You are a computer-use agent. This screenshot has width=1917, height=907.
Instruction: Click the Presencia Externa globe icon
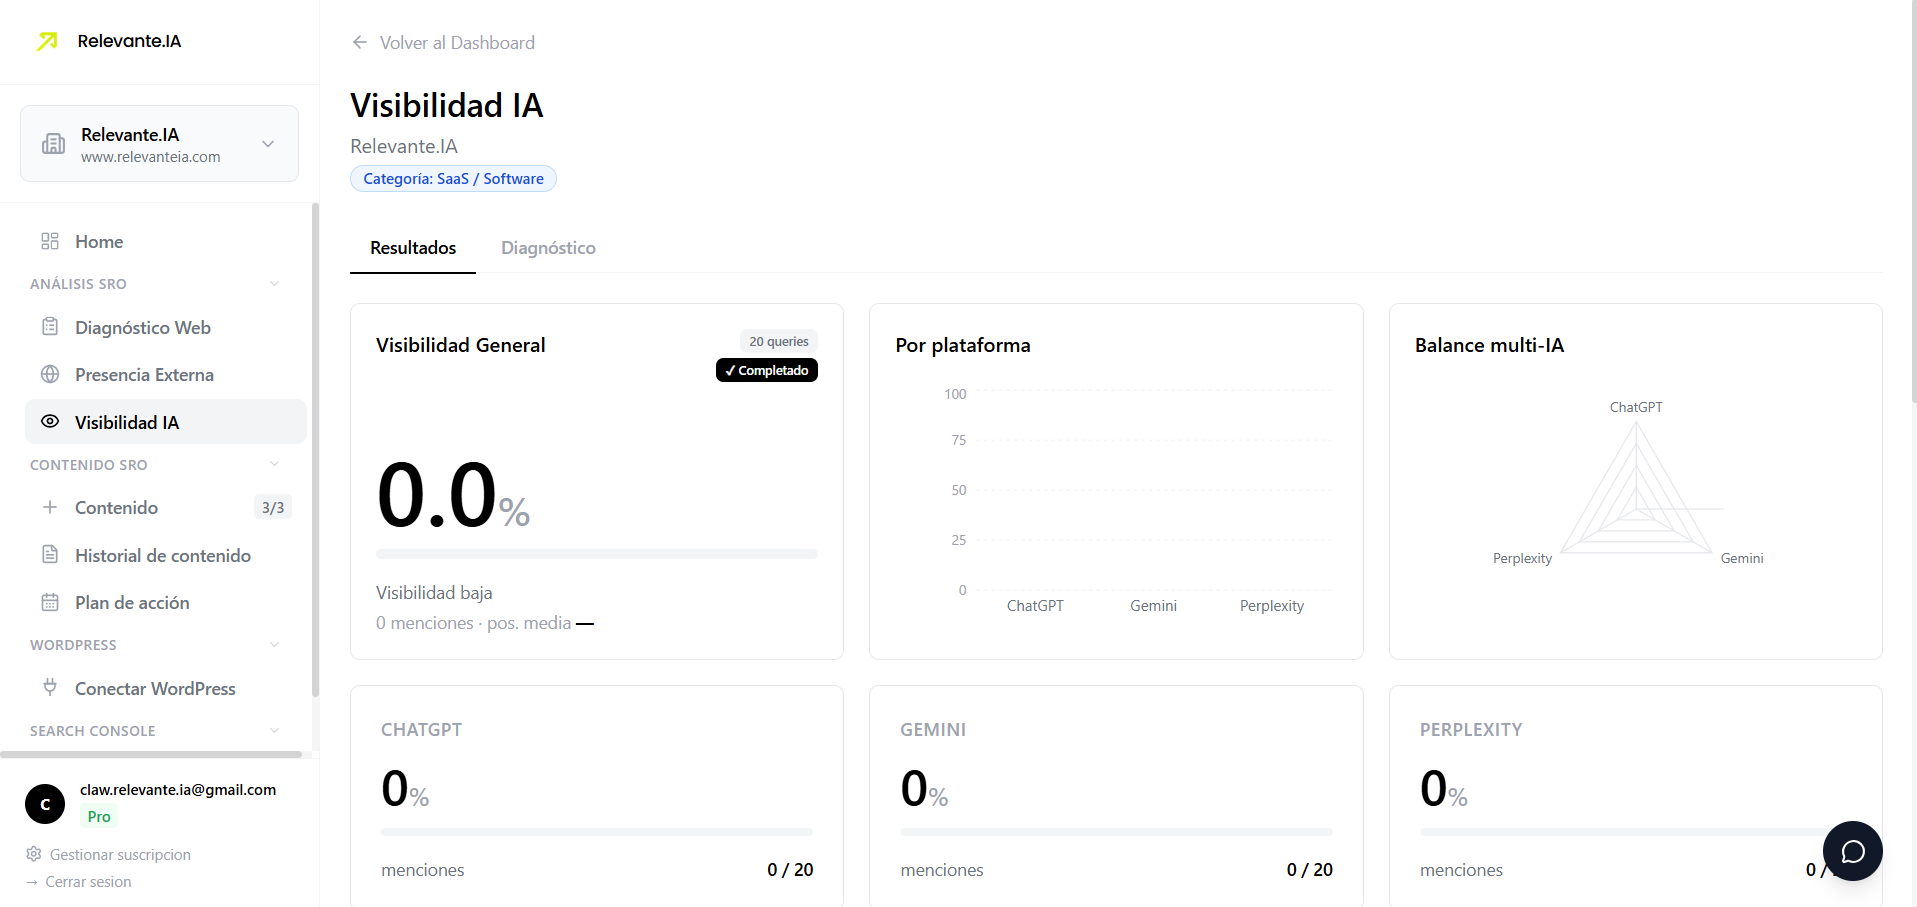[x=50, y=374]
